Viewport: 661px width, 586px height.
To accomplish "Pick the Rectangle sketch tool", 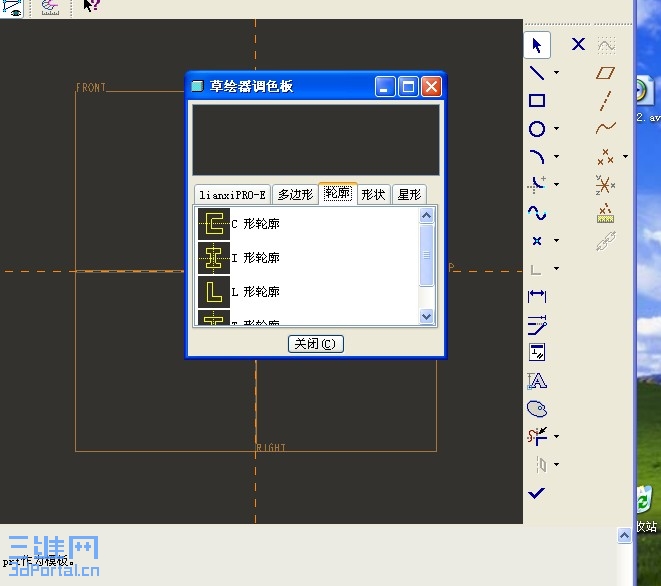I will [537, 100].
